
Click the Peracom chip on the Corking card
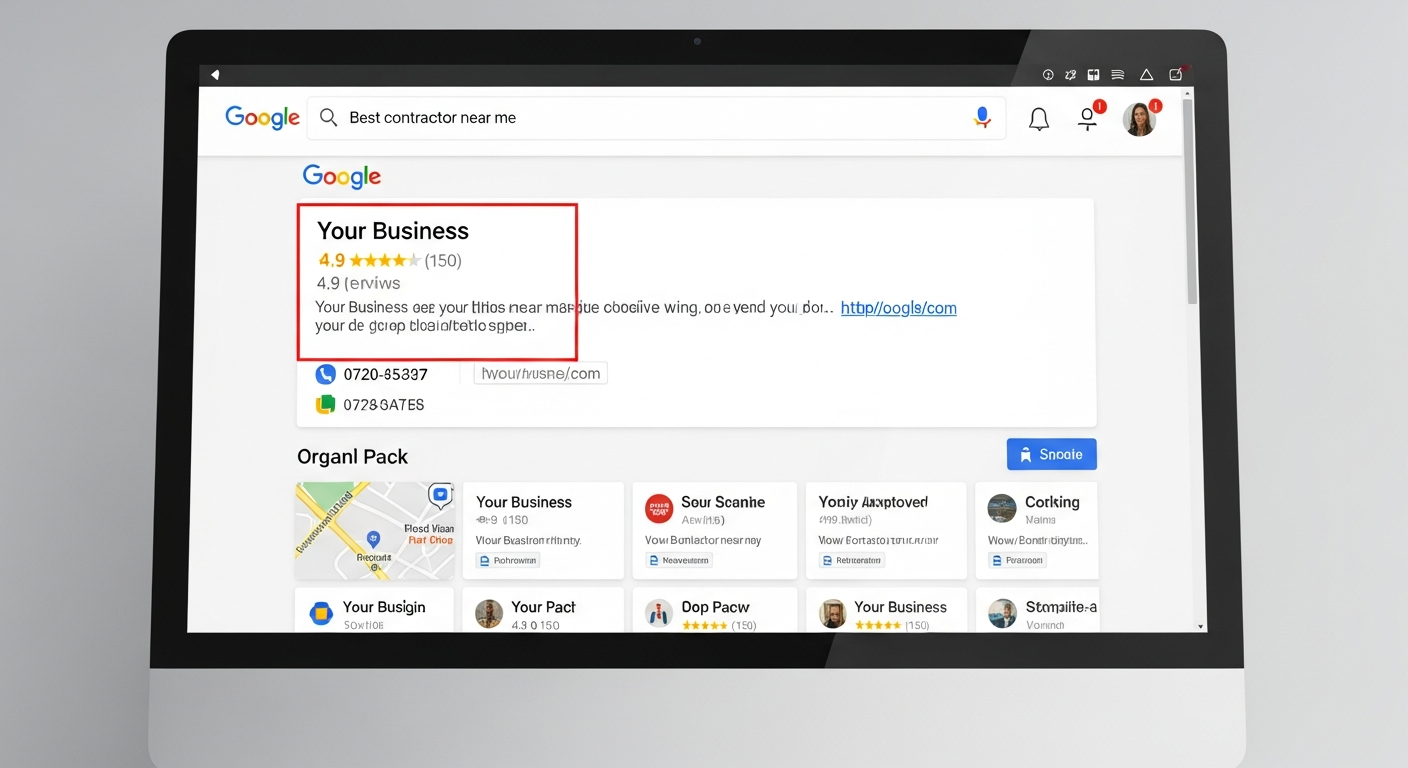(1018, 561)
